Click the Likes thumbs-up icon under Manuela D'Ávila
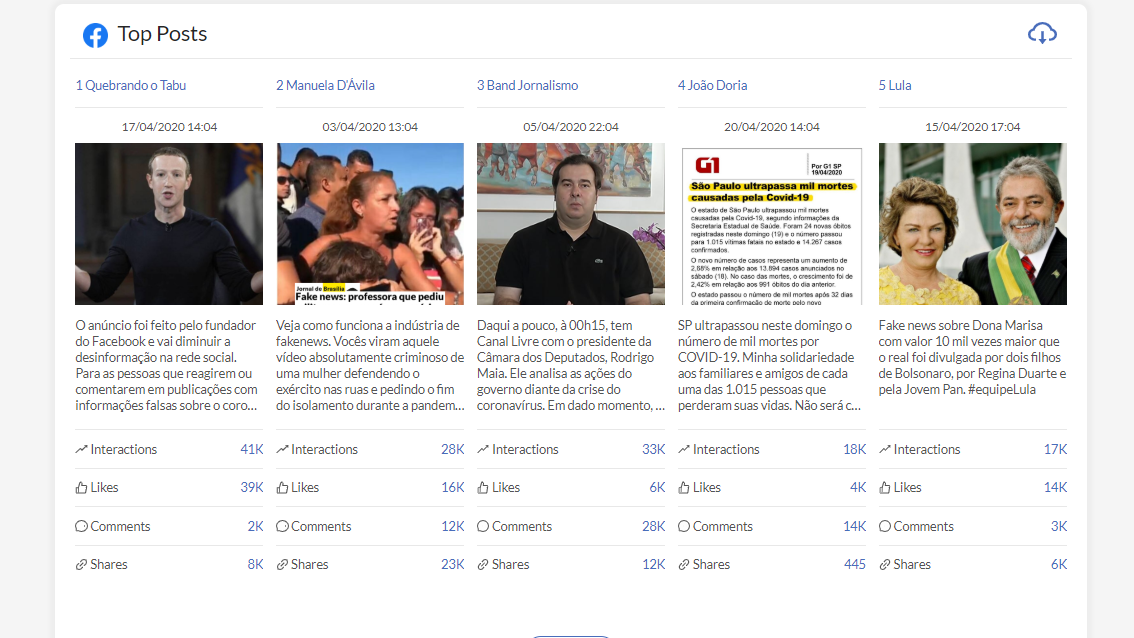Screen dimensions: 1134x638 coord(282,488)
